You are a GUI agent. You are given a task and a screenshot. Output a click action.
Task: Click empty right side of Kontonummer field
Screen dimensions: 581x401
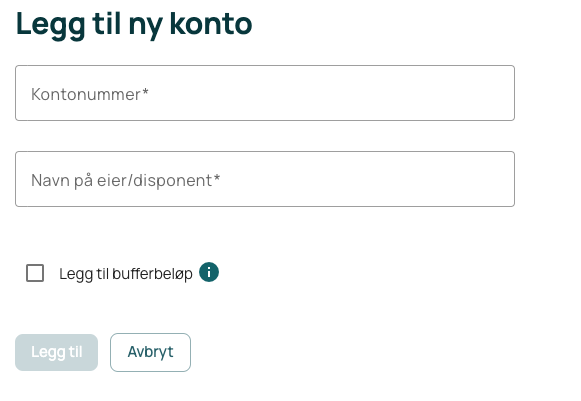click(408, 93)
